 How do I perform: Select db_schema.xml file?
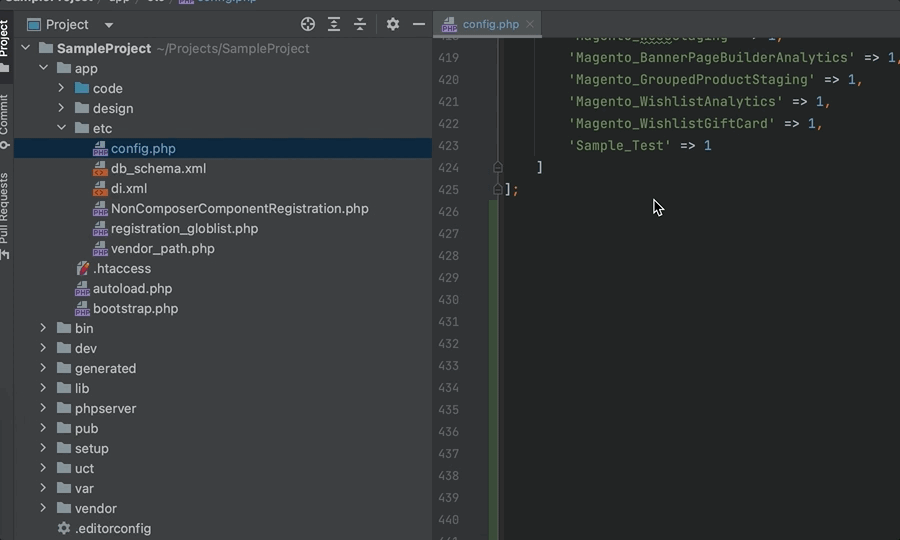158,169
